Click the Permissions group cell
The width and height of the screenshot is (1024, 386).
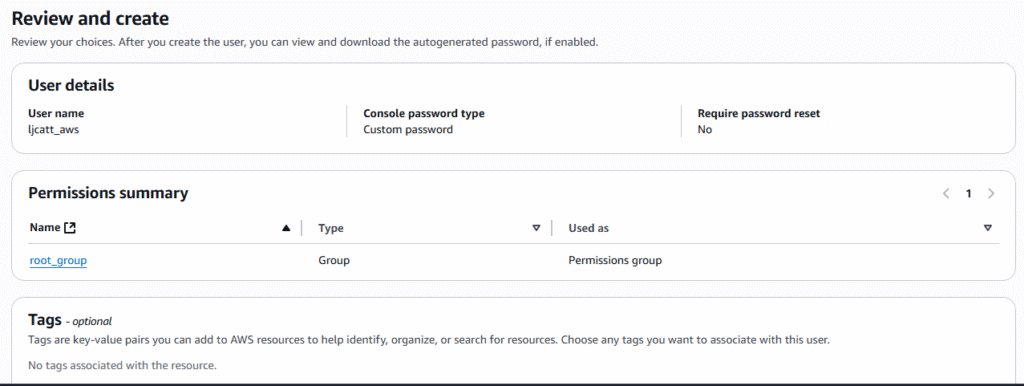(615, 261)
